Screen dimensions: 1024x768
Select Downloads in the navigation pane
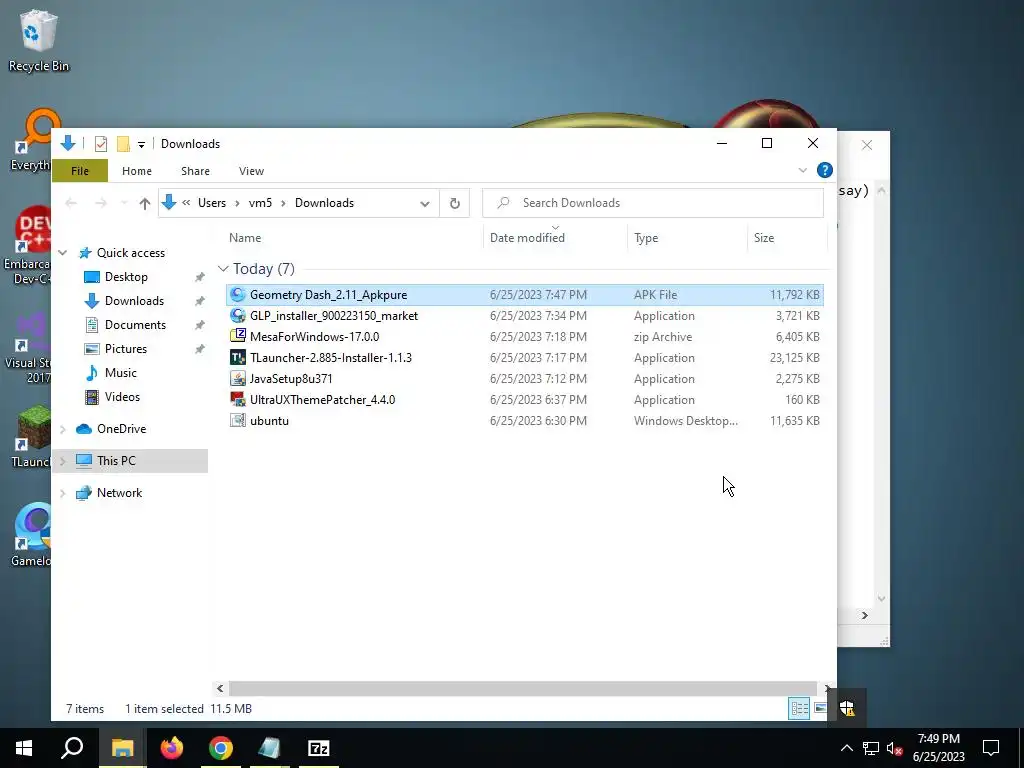tap(134, 301)
